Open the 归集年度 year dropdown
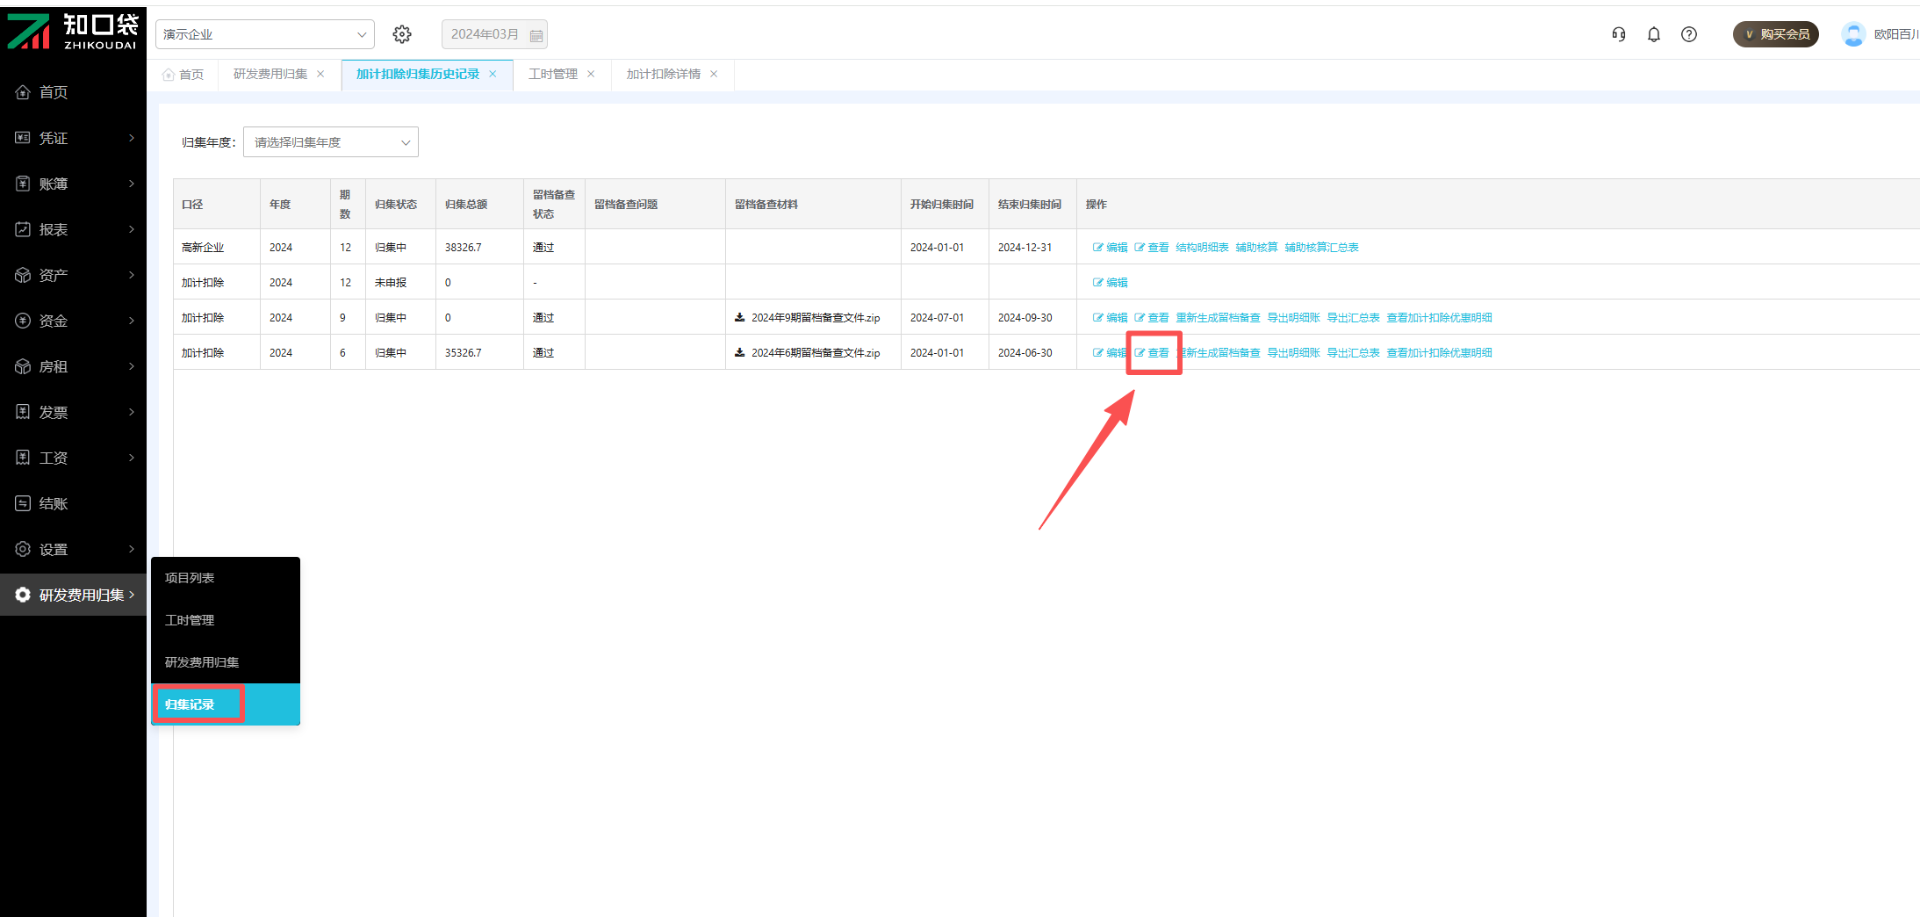 tap(330, 143)
